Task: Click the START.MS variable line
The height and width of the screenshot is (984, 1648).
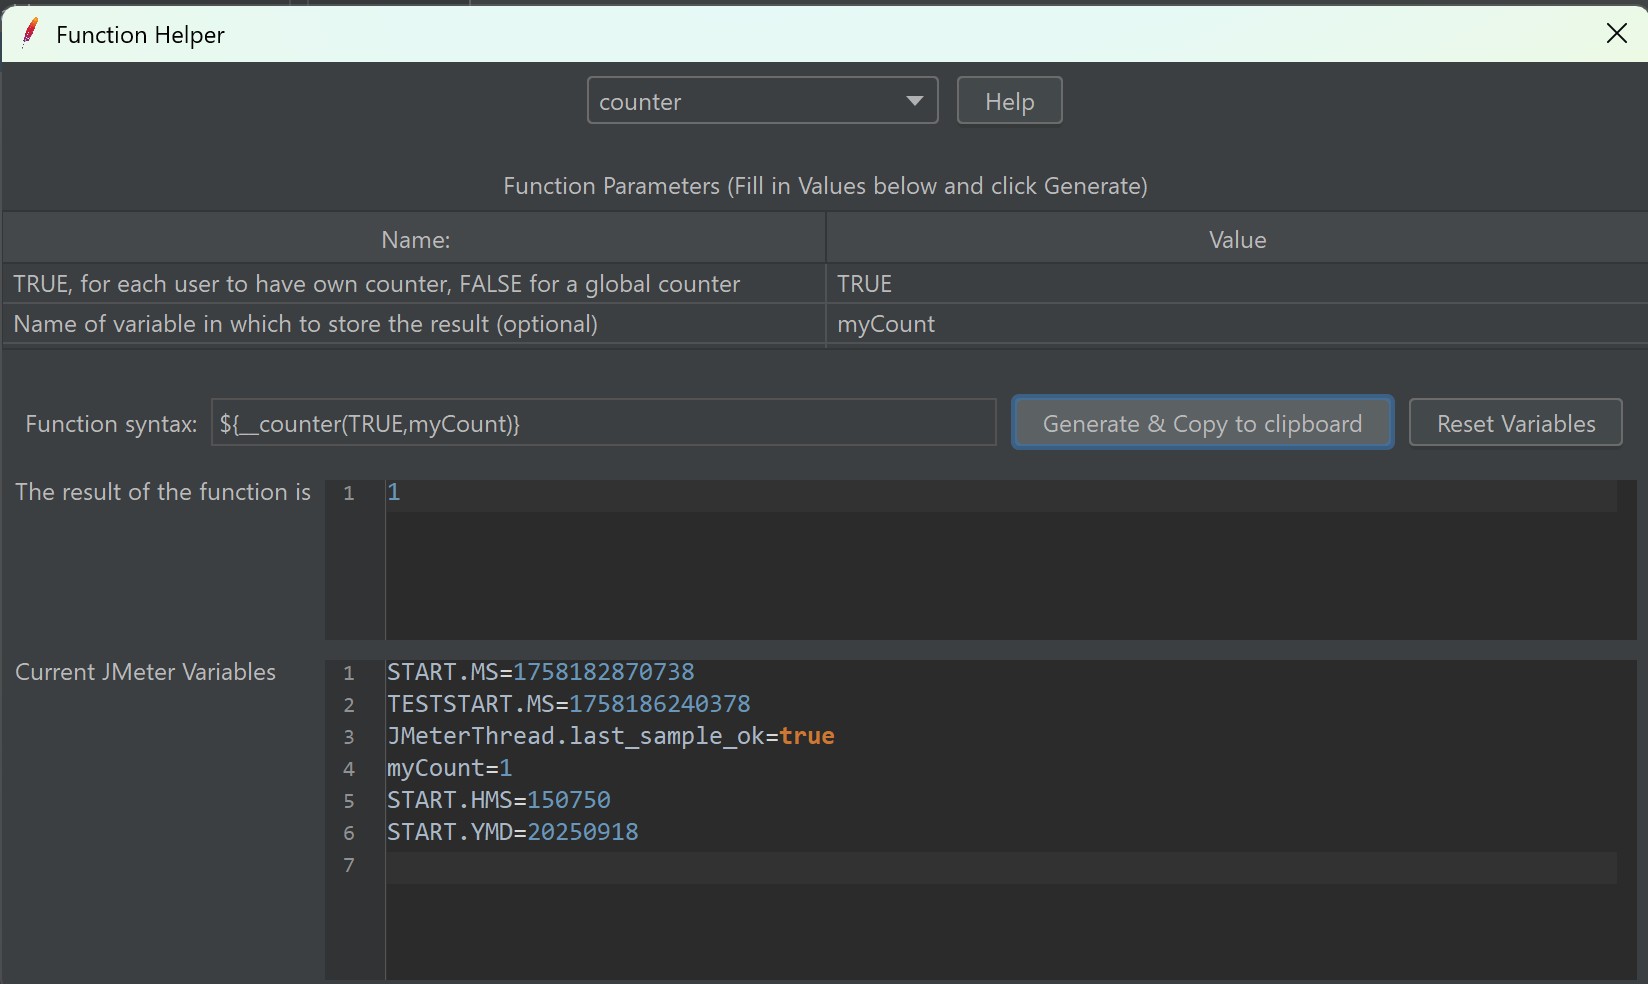Action: (541, 672)
